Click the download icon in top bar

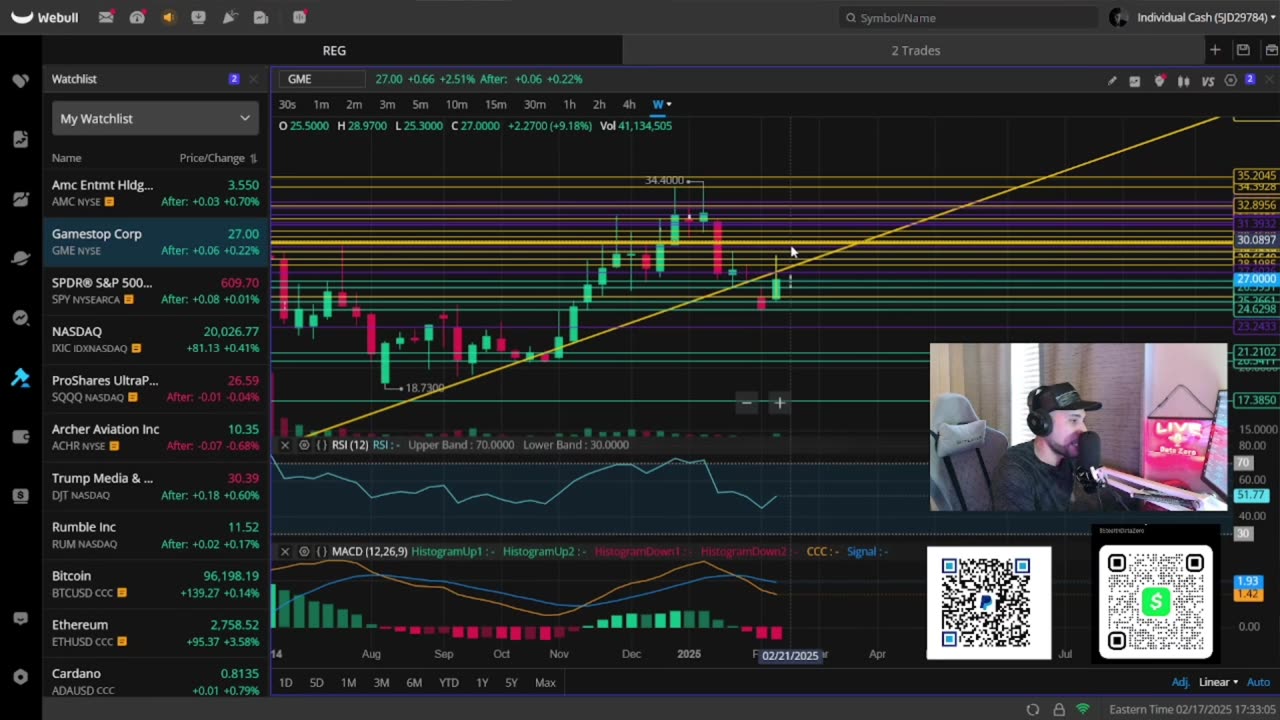198,17
